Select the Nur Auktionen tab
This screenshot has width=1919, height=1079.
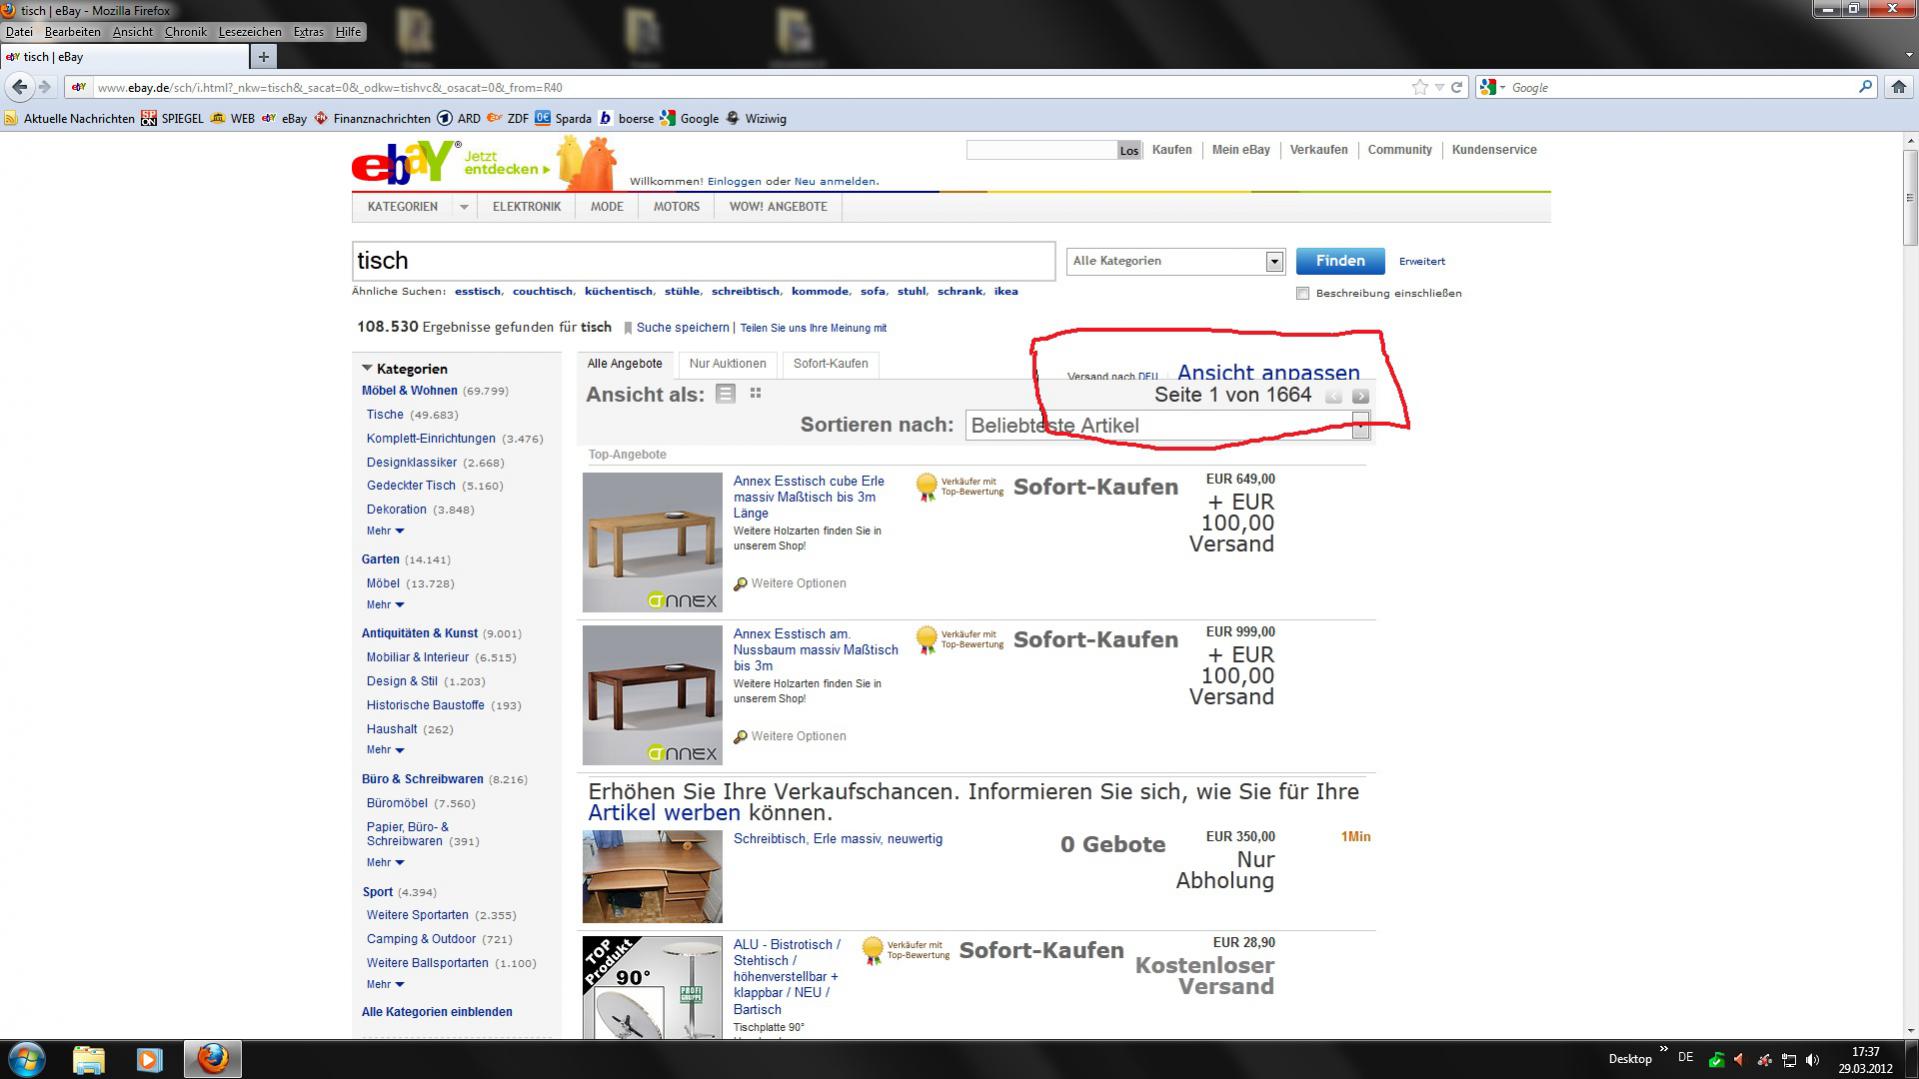pos(728,364)
